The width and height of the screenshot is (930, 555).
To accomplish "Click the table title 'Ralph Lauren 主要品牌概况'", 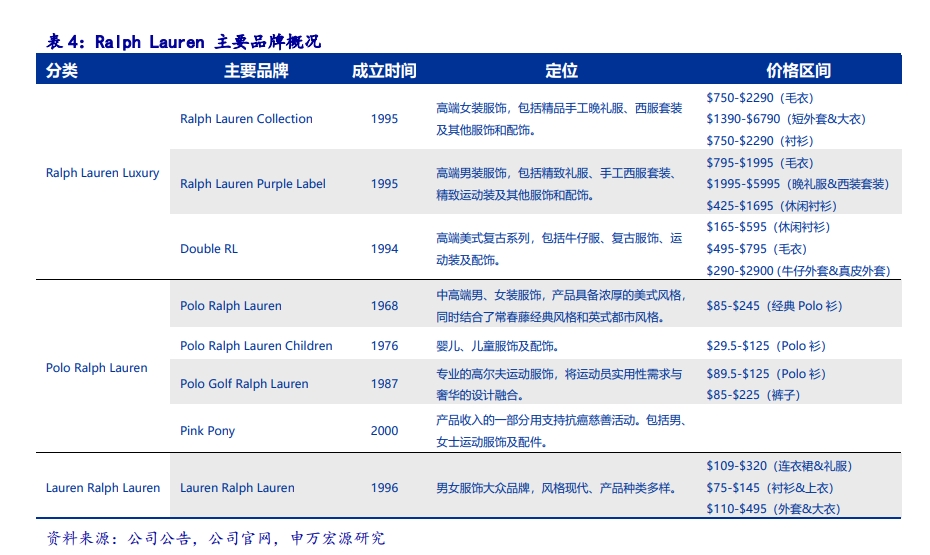I will (208, 42).
